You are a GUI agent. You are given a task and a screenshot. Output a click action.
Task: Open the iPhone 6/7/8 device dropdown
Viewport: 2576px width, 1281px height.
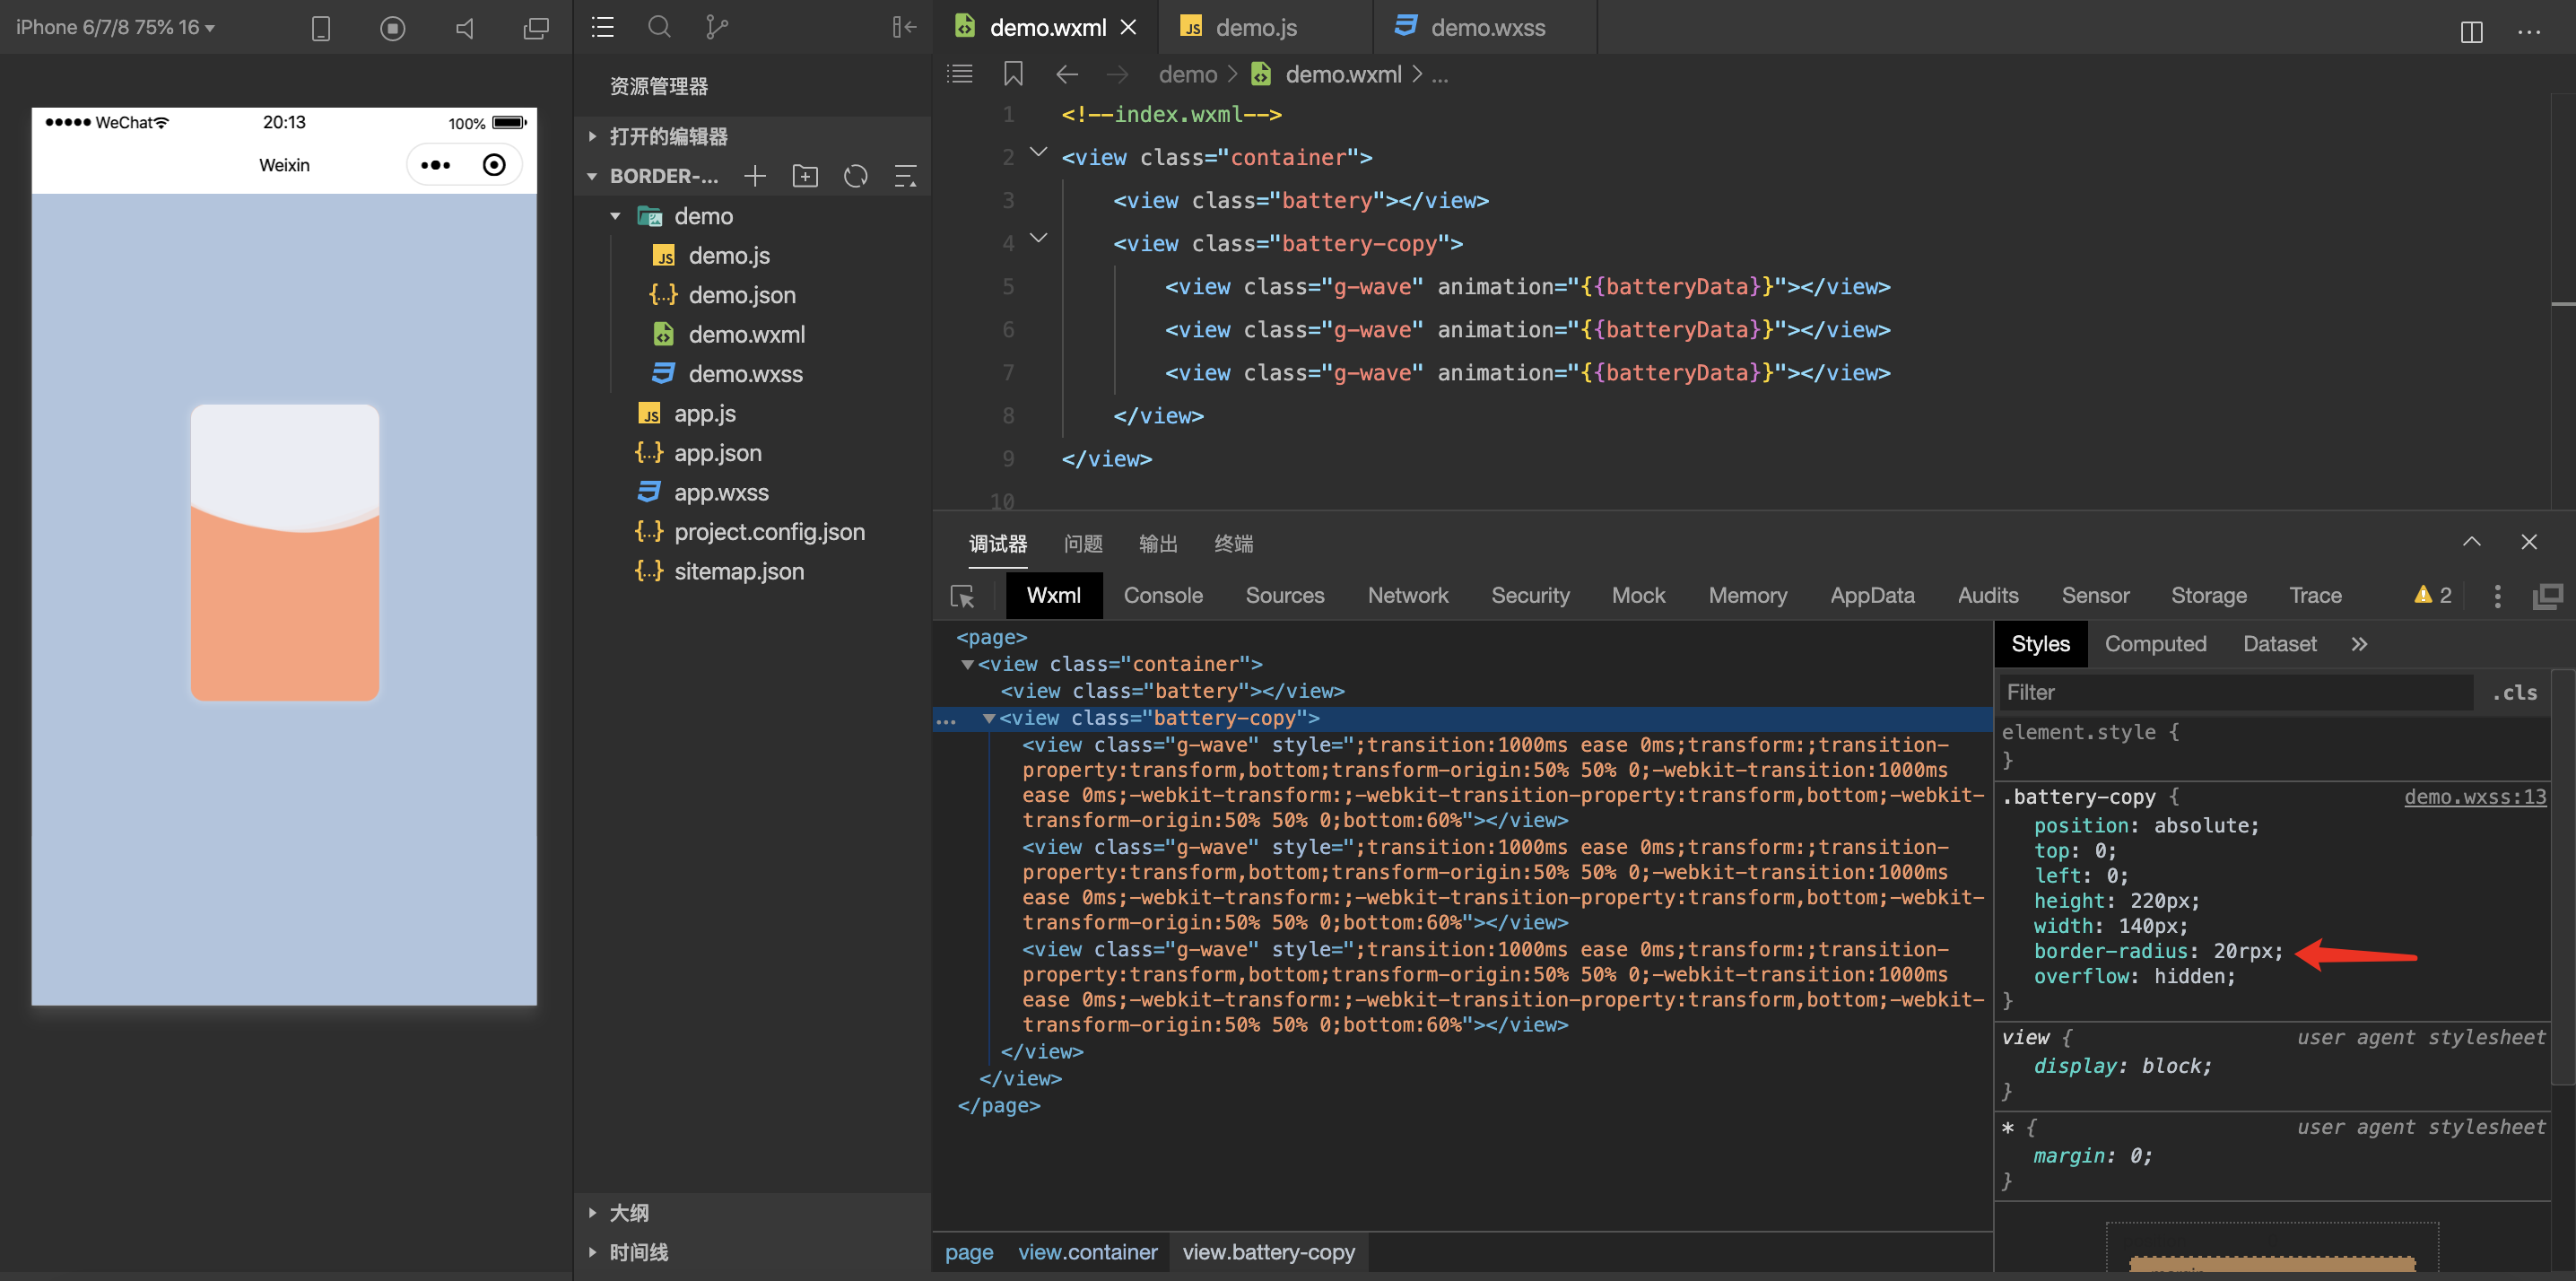(115, 27)
